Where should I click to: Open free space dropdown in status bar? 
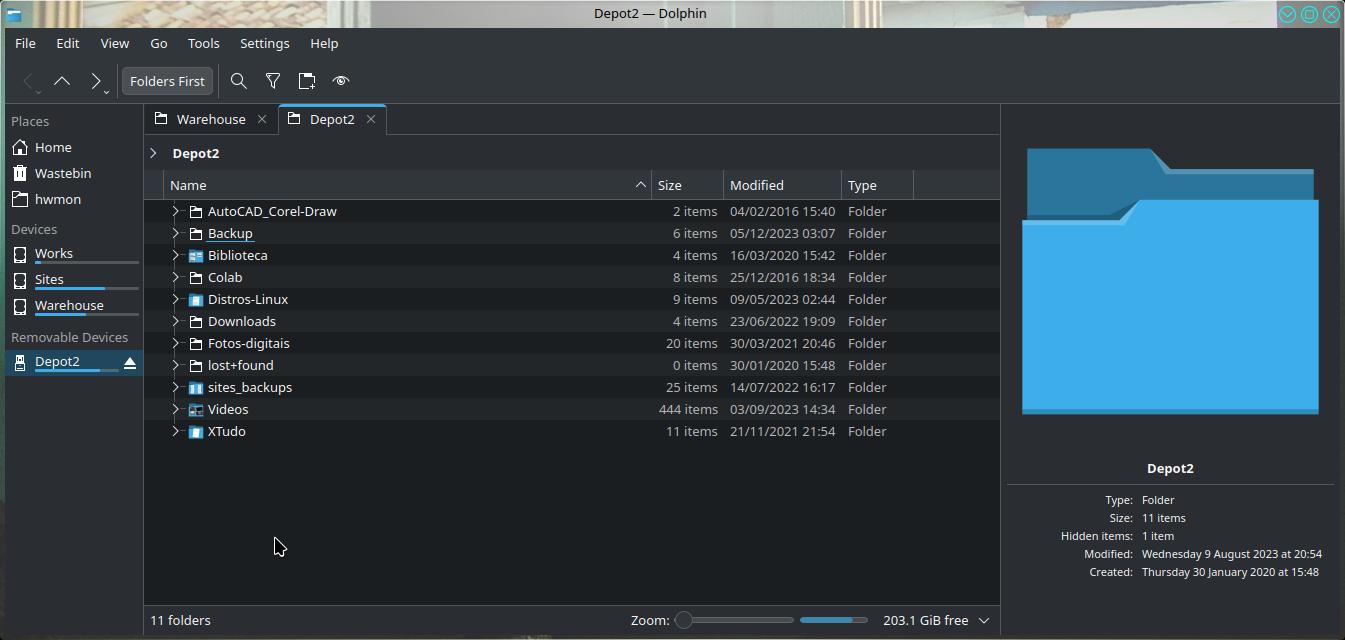[983, 620]
